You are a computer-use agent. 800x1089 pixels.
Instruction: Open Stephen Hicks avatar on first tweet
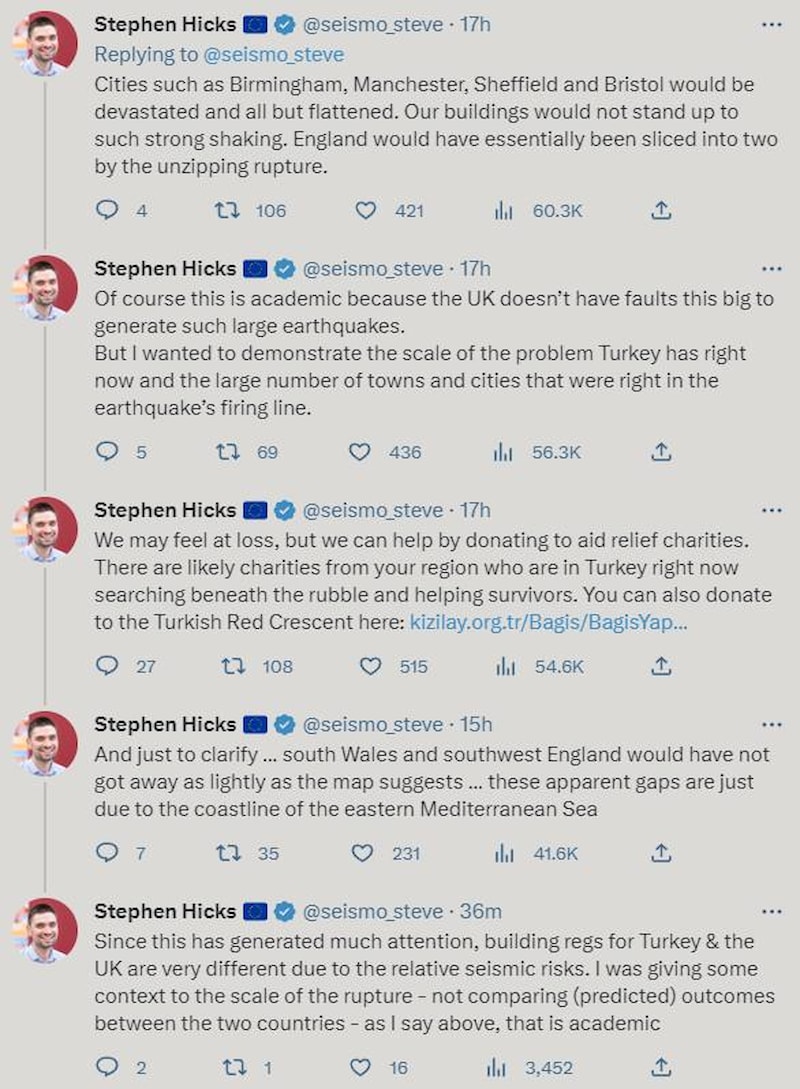44,45
